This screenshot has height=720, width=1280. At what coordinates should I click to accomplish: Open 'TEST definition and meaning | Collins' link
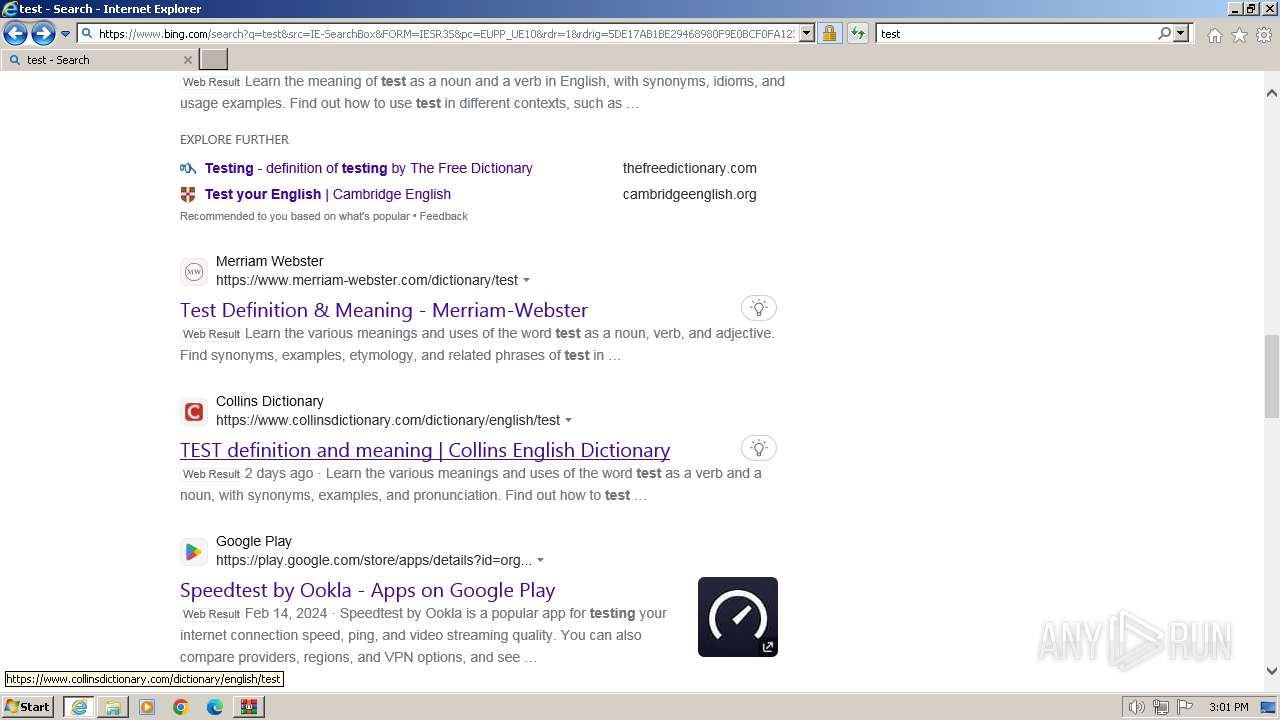tap(425, 450)
